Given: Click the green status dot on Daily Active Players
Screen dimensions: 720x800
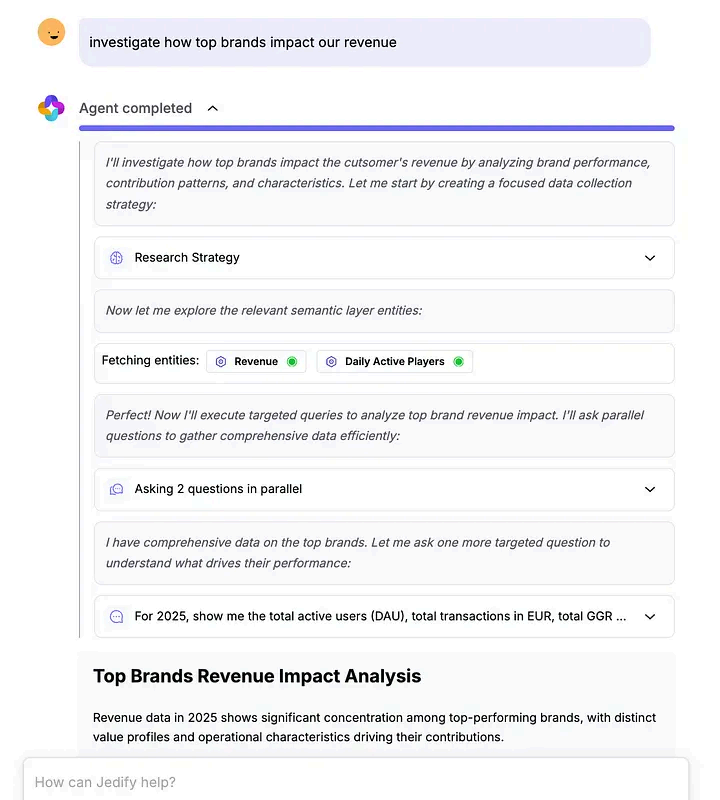Looking at the screenshot, I should [x=459, y=362].
